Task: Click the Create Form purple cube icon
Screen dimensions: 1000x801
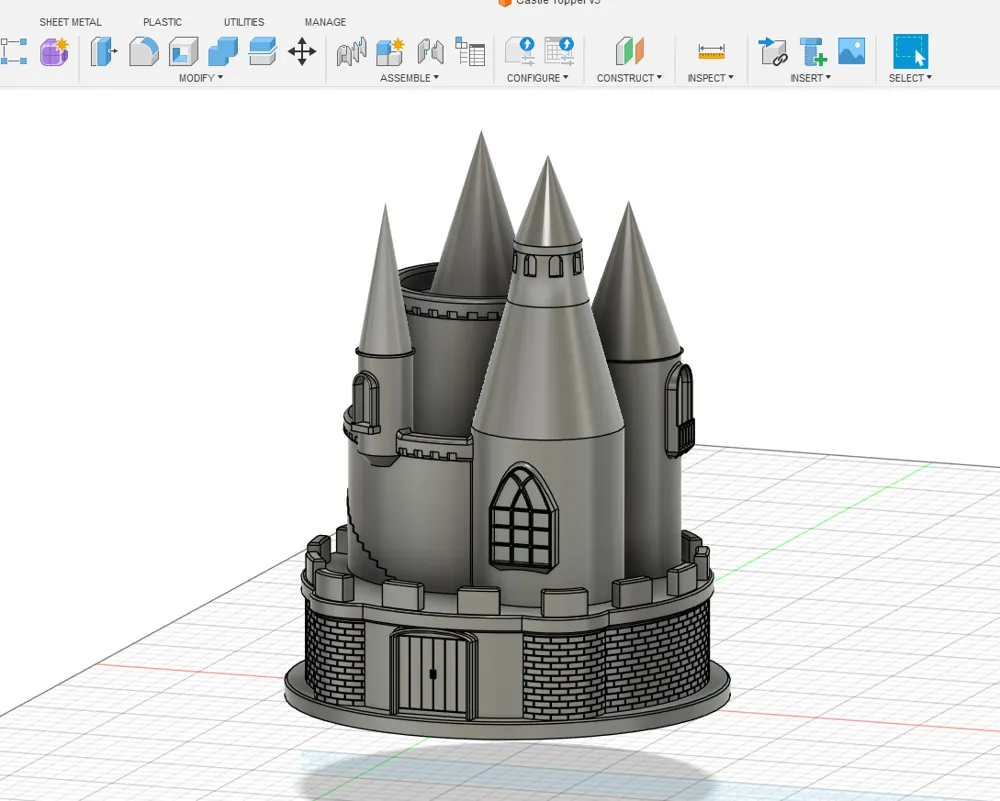Action: coord(54,52)
